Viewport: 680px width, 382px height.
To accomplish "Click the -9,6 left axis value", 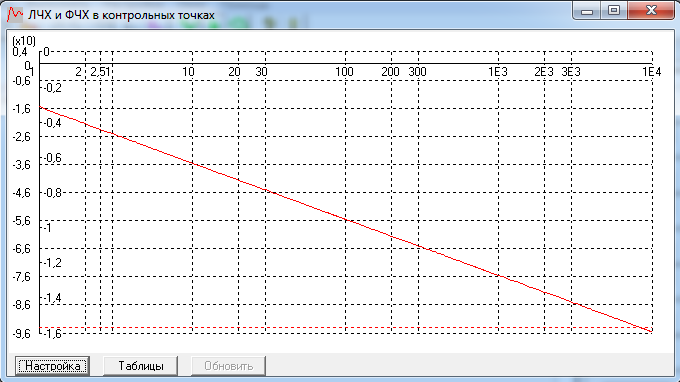I will coord(22,334).
